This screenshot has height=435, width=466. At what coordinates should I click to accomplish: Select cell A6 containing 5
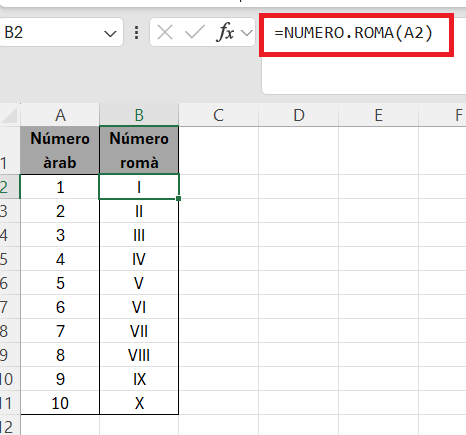60,283
